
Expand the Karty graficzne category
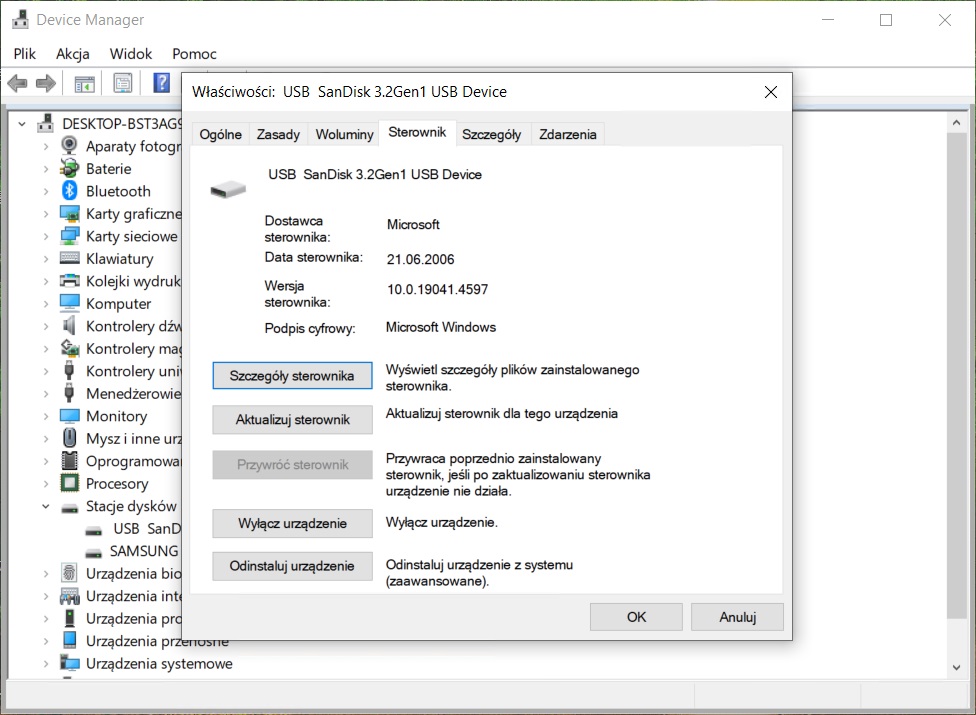[45, 213]
